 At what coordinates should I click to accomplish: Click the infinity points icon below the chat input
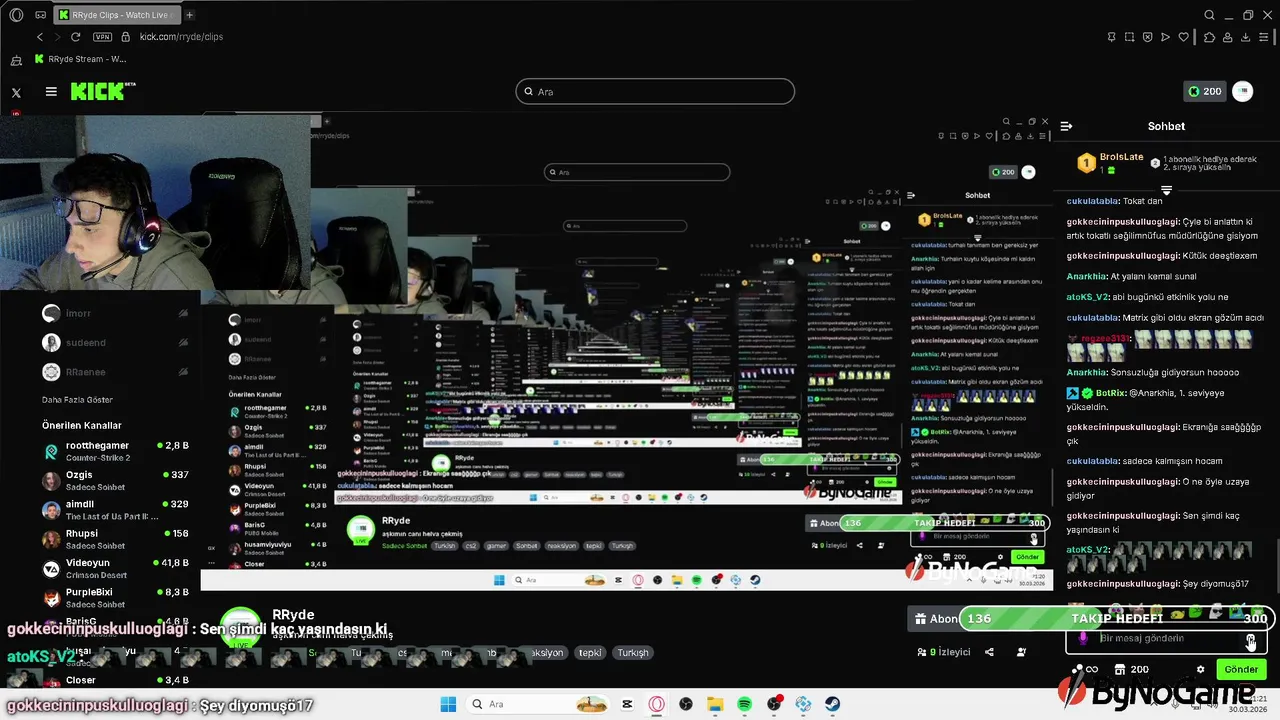point(1086,669)
